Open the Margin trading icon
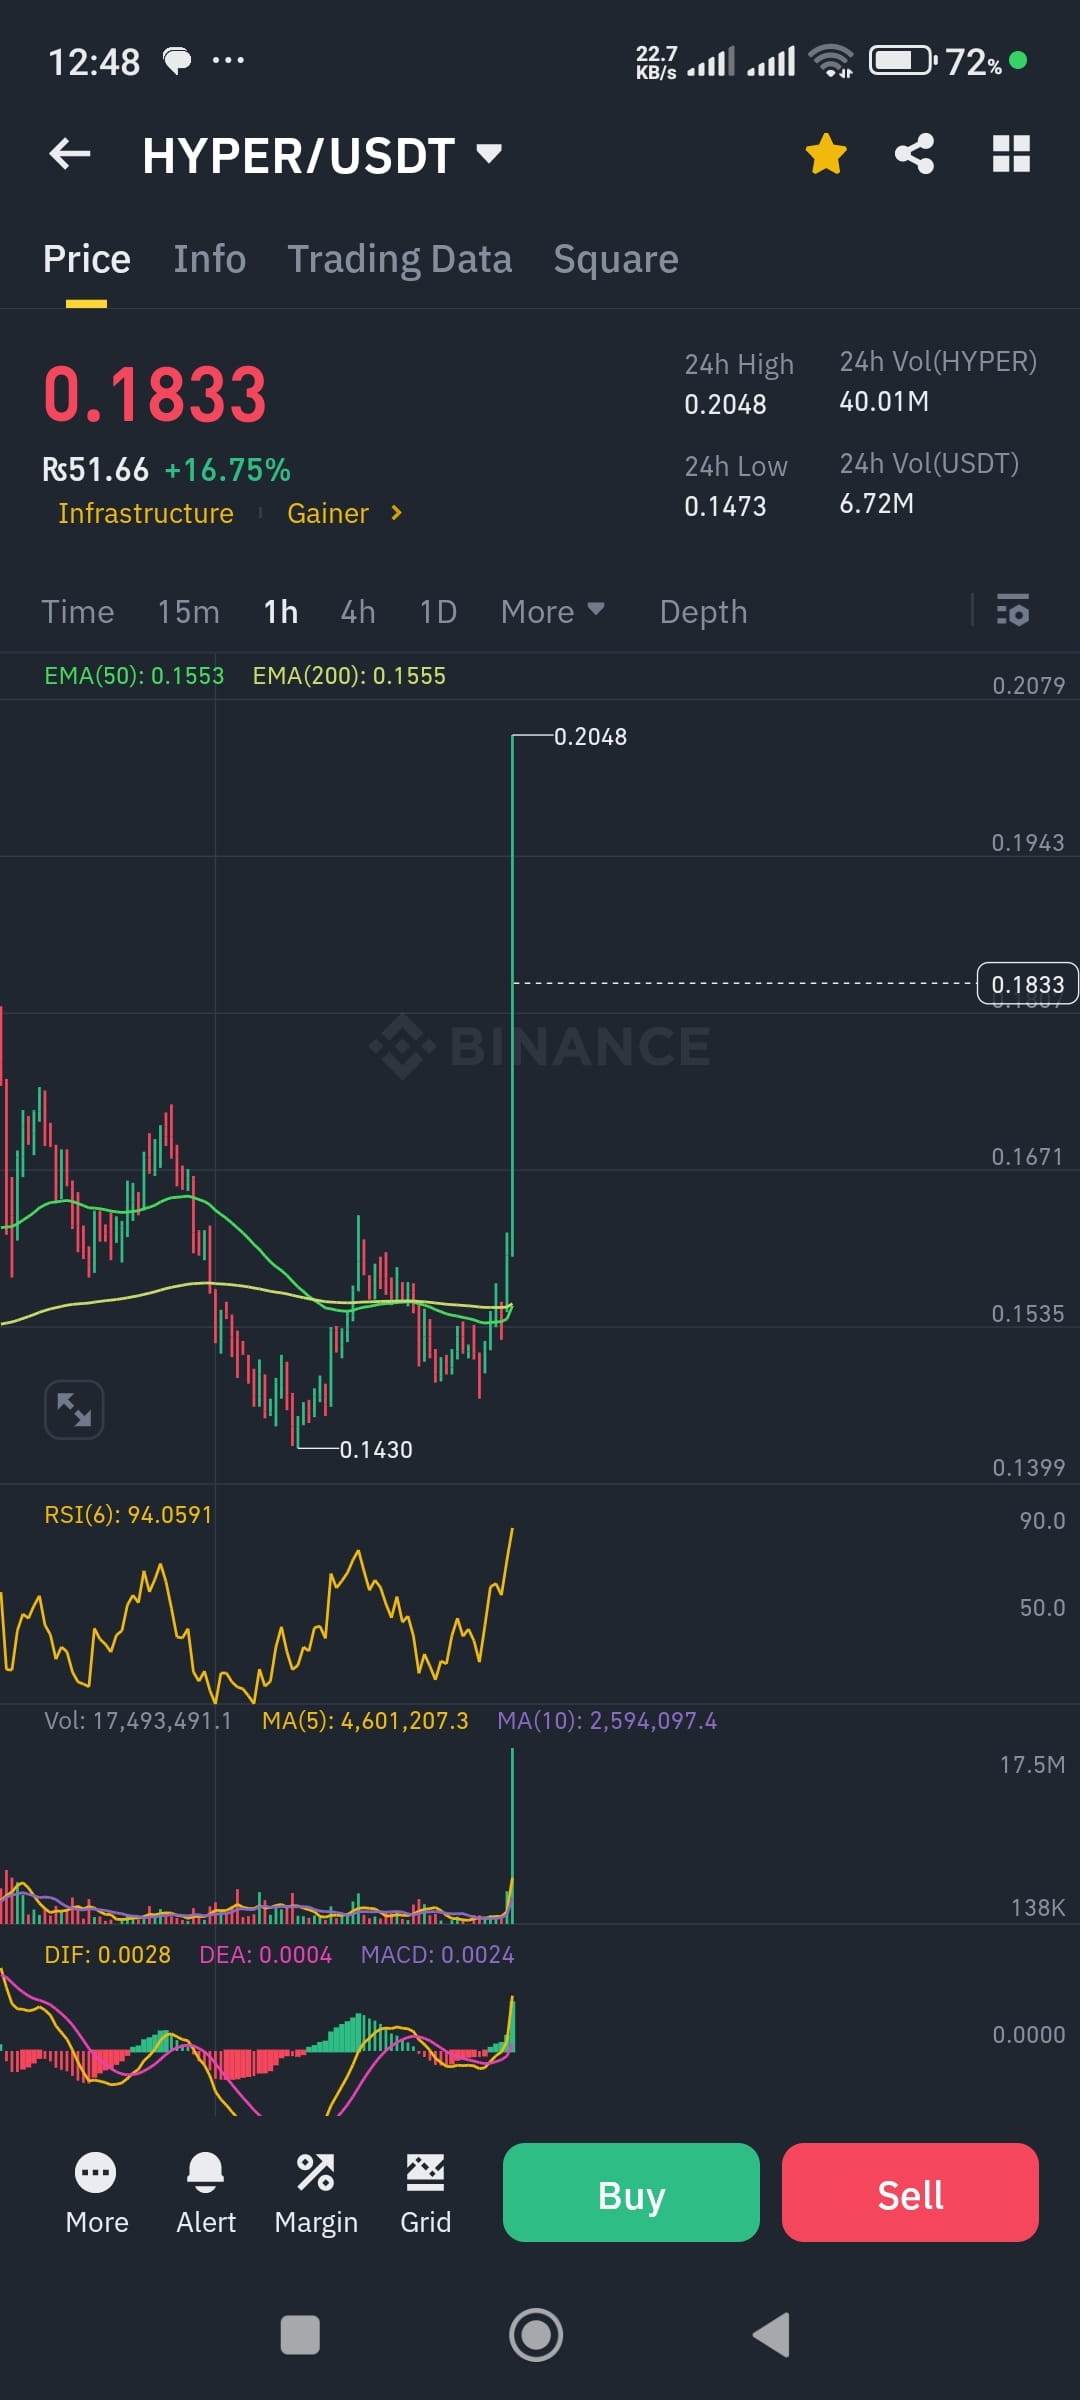This screenshot has width=1080, height=2400. click(316, 2194)
